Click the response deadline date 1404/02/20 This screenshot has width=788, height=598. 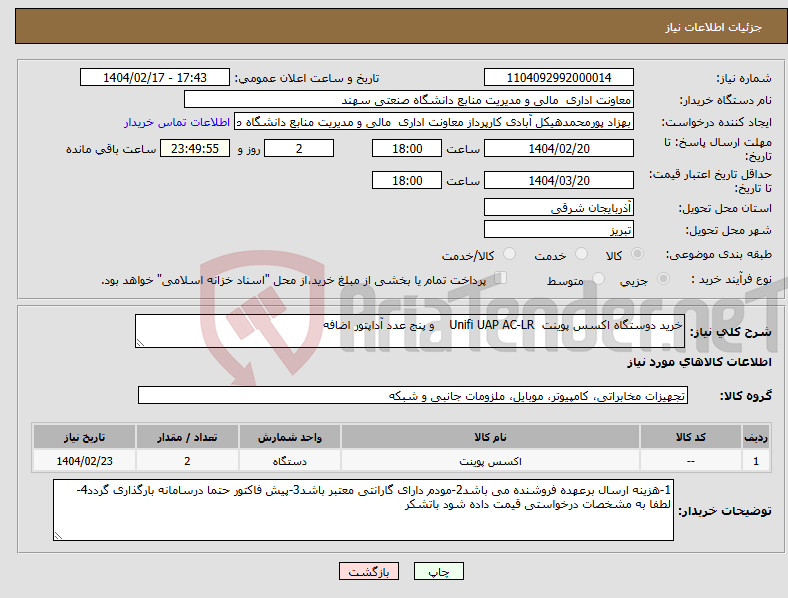pyautogui.click(x=558, y=148)
